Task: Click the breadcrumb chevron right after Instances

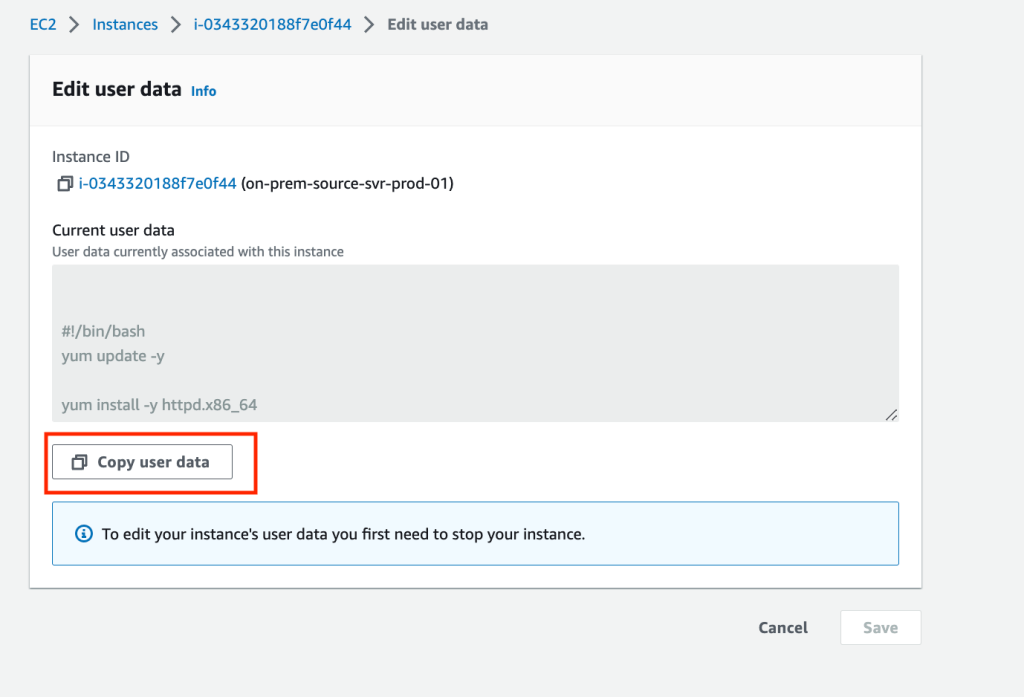Action: pos(176,24)
